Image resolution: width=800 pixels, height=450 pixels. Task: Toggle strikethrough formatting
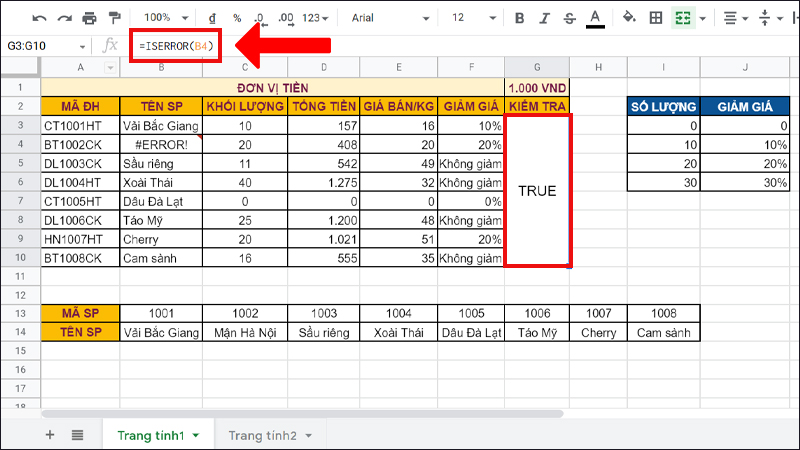569,18
